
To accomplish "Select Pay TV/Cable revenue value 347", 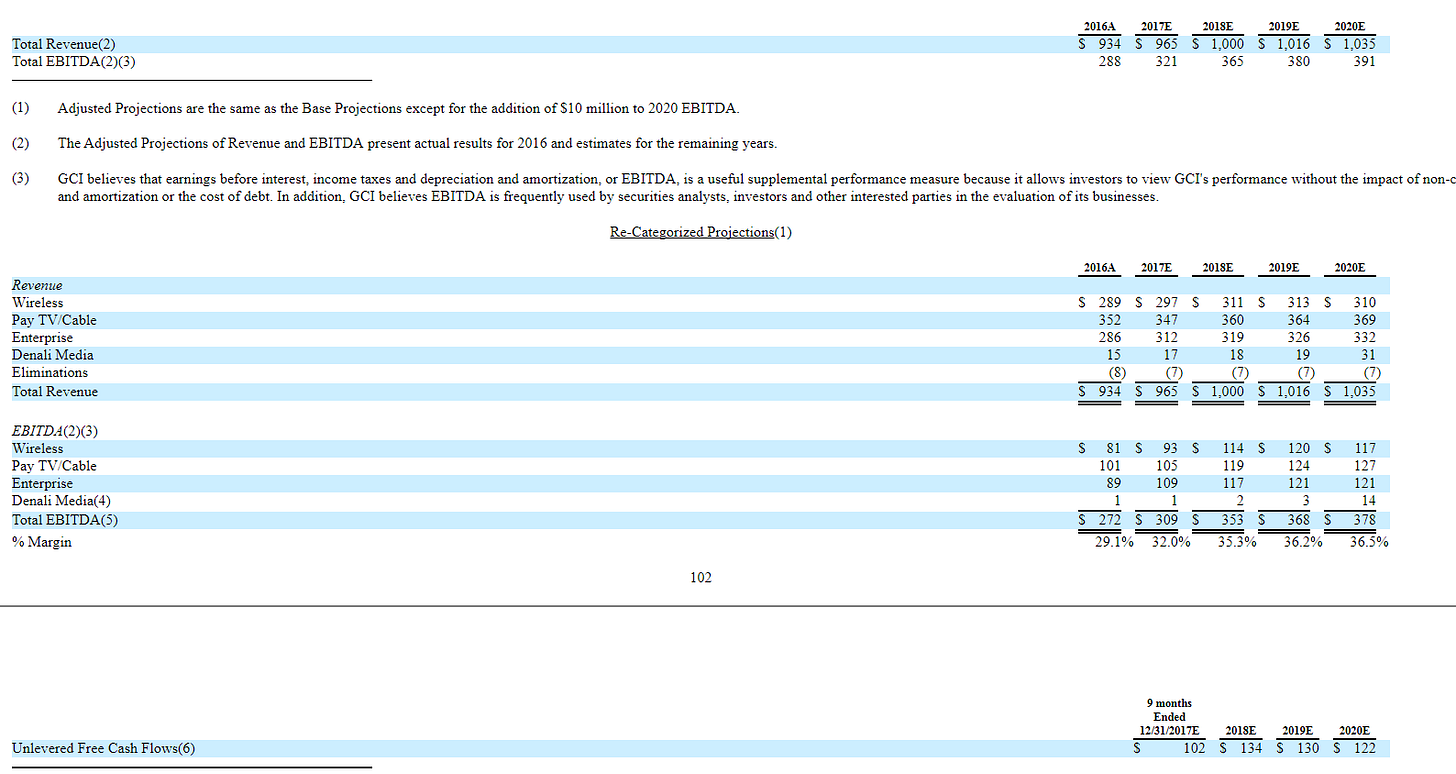I will [1166, 320].
